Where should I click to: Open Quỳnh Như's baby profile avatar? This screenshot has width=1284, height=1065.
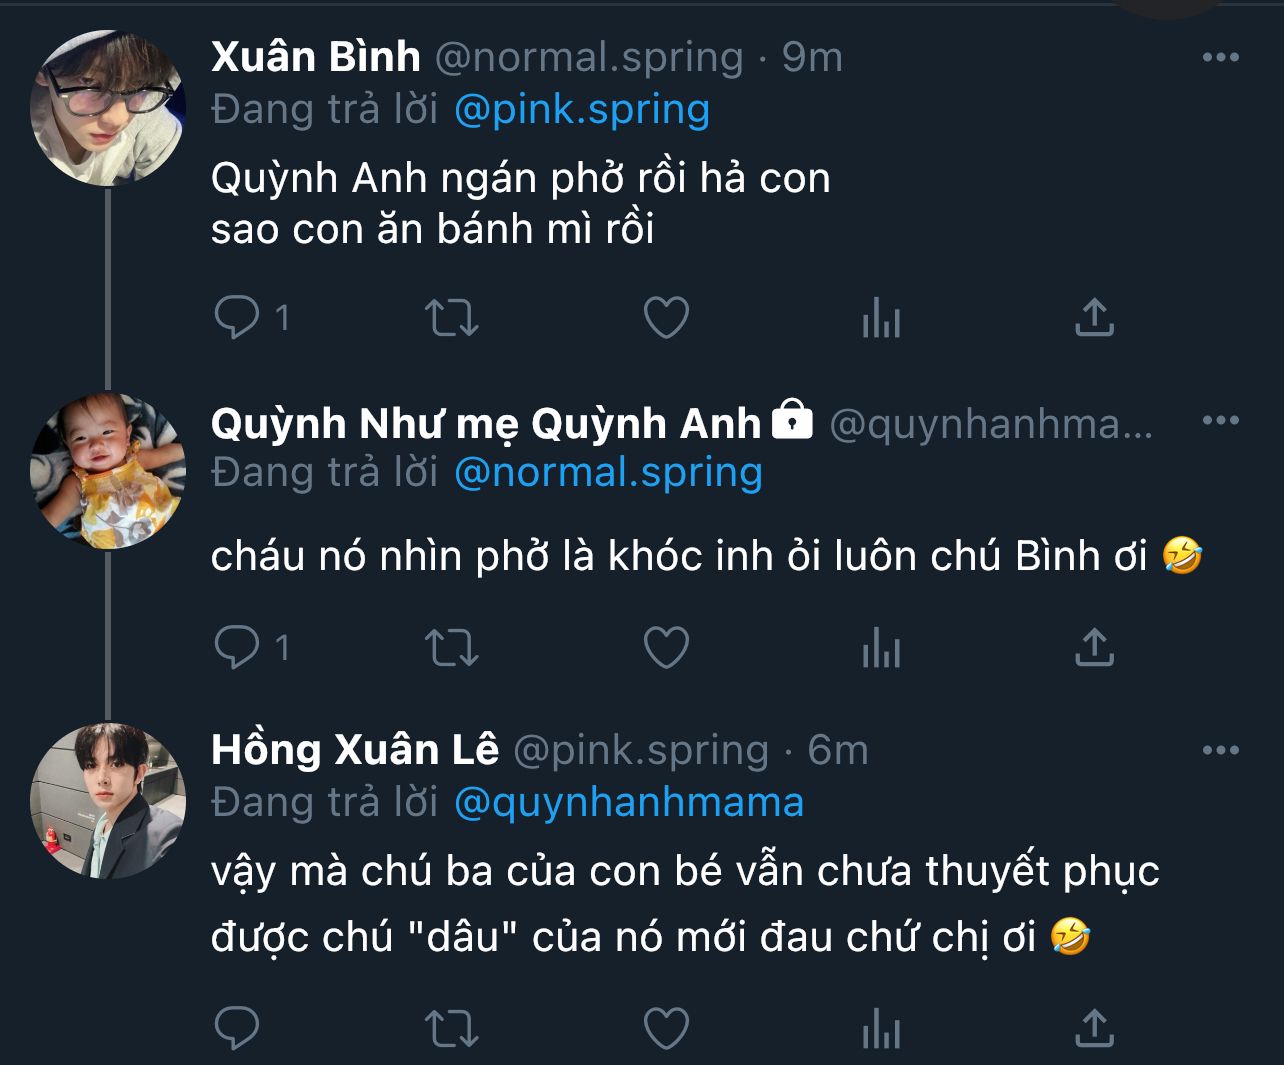108,471
